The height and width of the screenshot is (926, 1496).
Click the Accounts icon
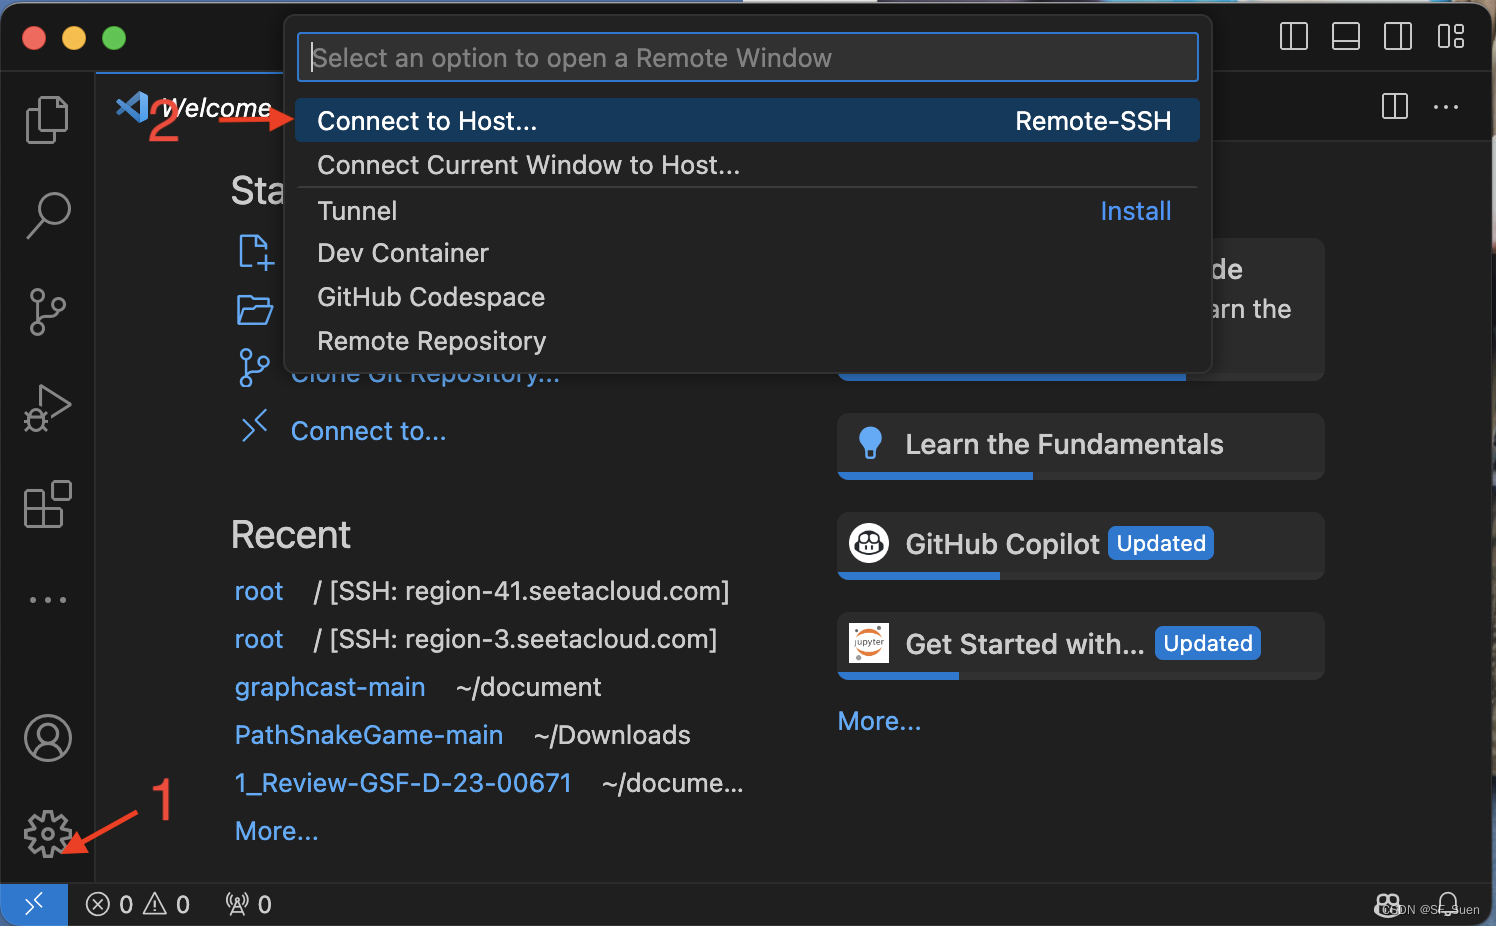click(x=47, y=738)
